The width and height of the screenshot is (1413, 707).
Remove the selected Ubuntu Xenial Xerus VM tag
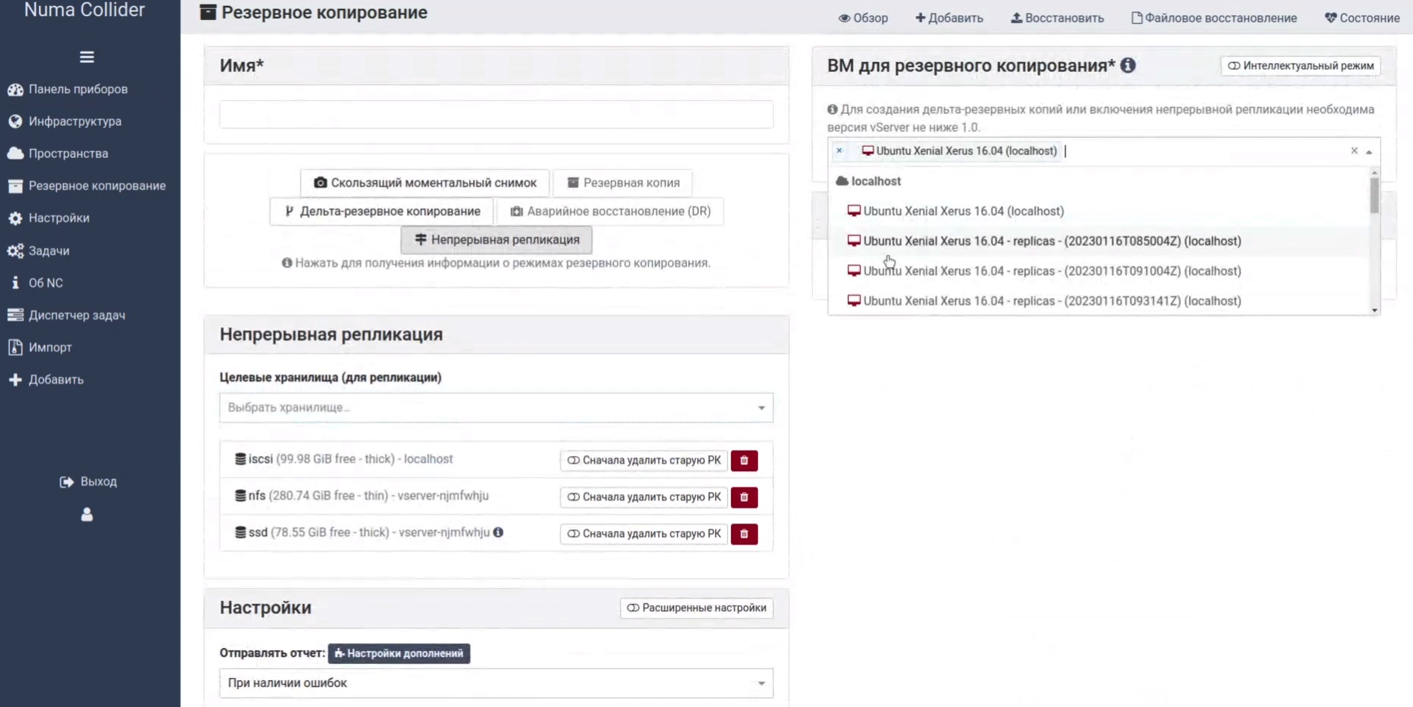click(x=839, y=151)
